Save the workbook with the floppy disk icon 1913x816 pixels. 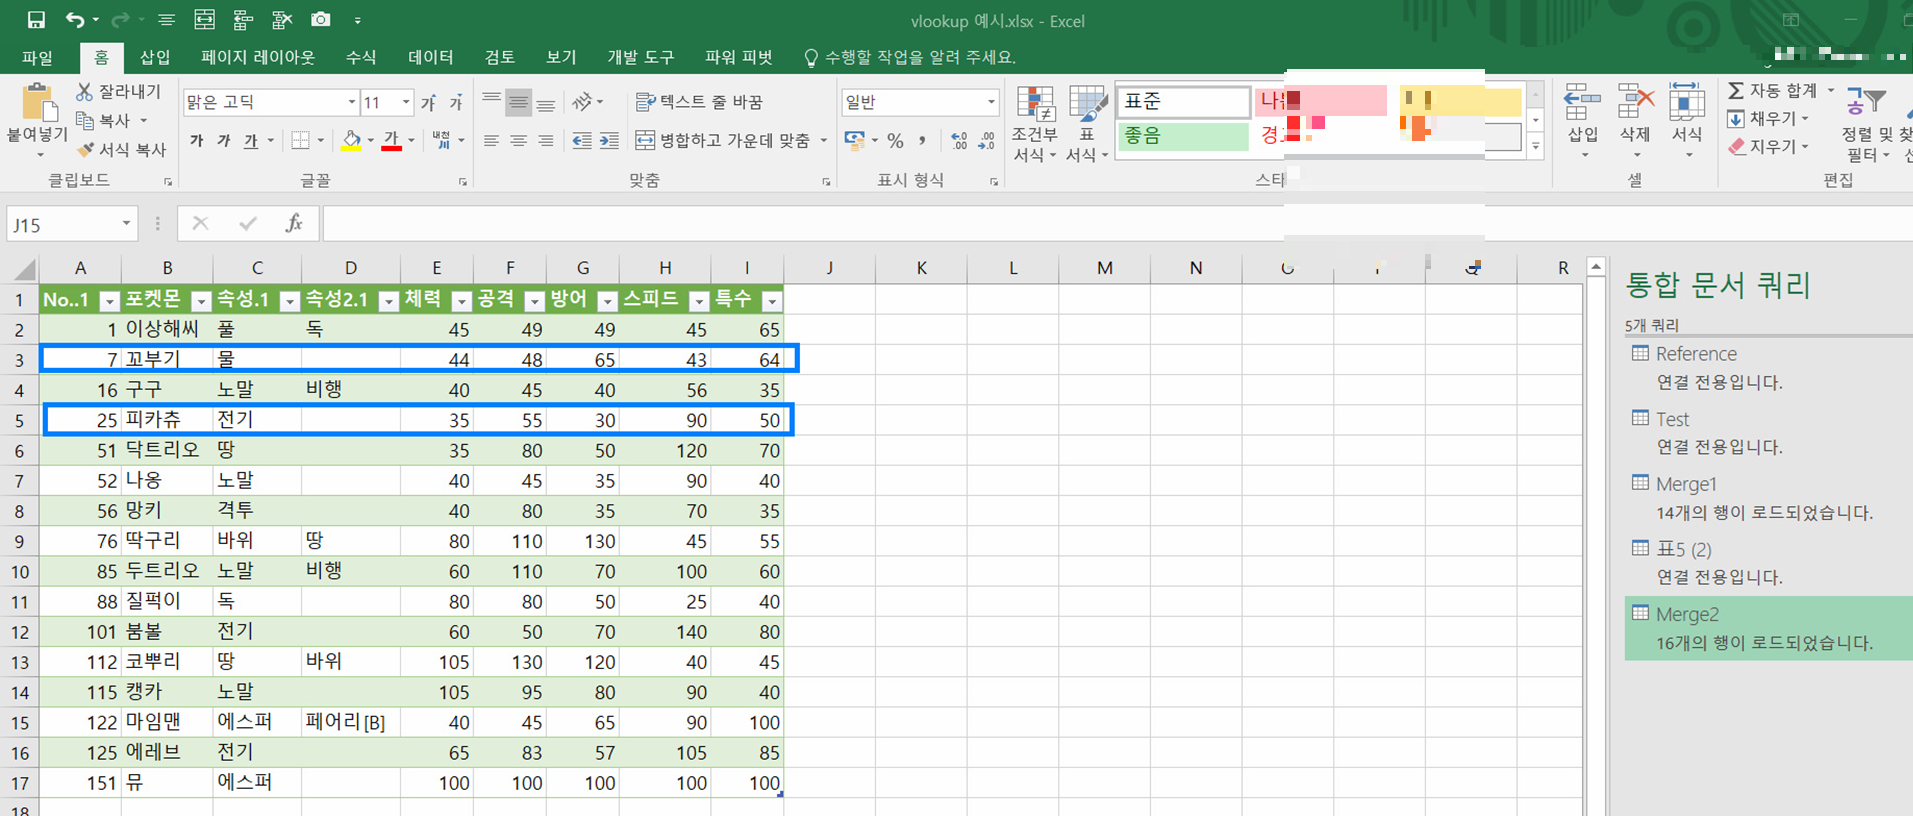coord(36,20)
